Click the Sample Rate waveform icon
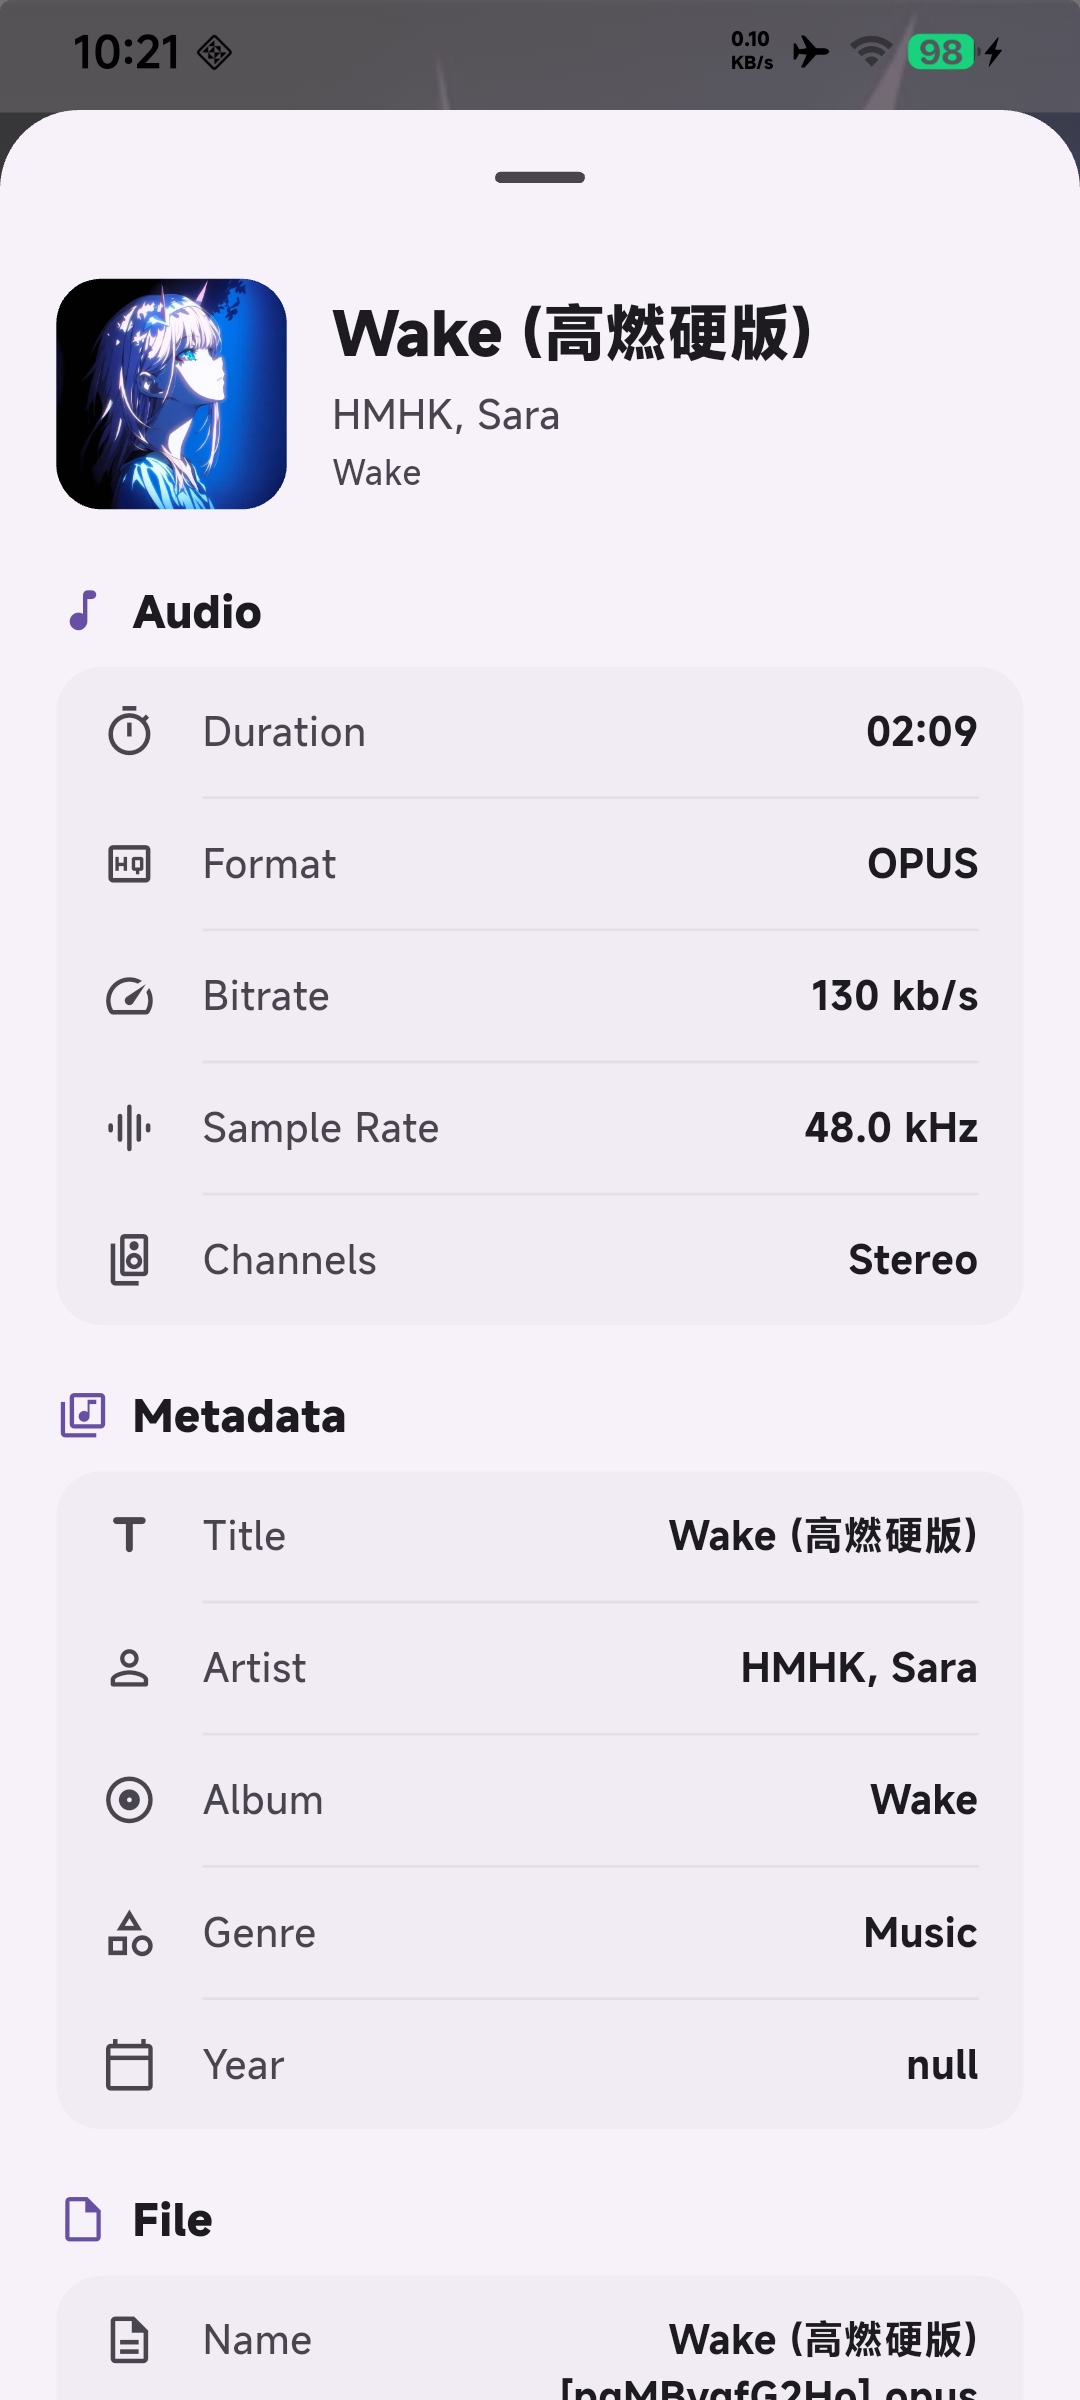The width and height of the screenshot is (1080, 2400). tap(129, 1128)
